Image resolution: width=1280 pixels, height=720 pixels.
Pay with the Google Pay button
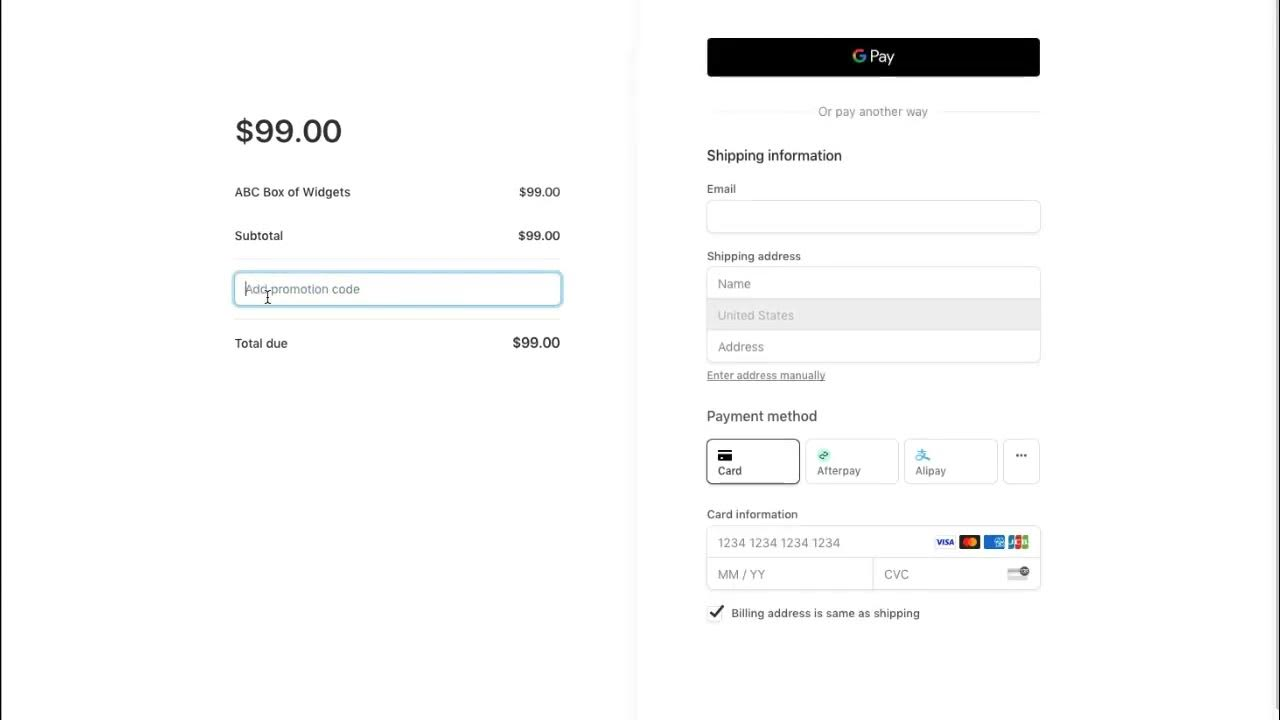coord(873,57)
